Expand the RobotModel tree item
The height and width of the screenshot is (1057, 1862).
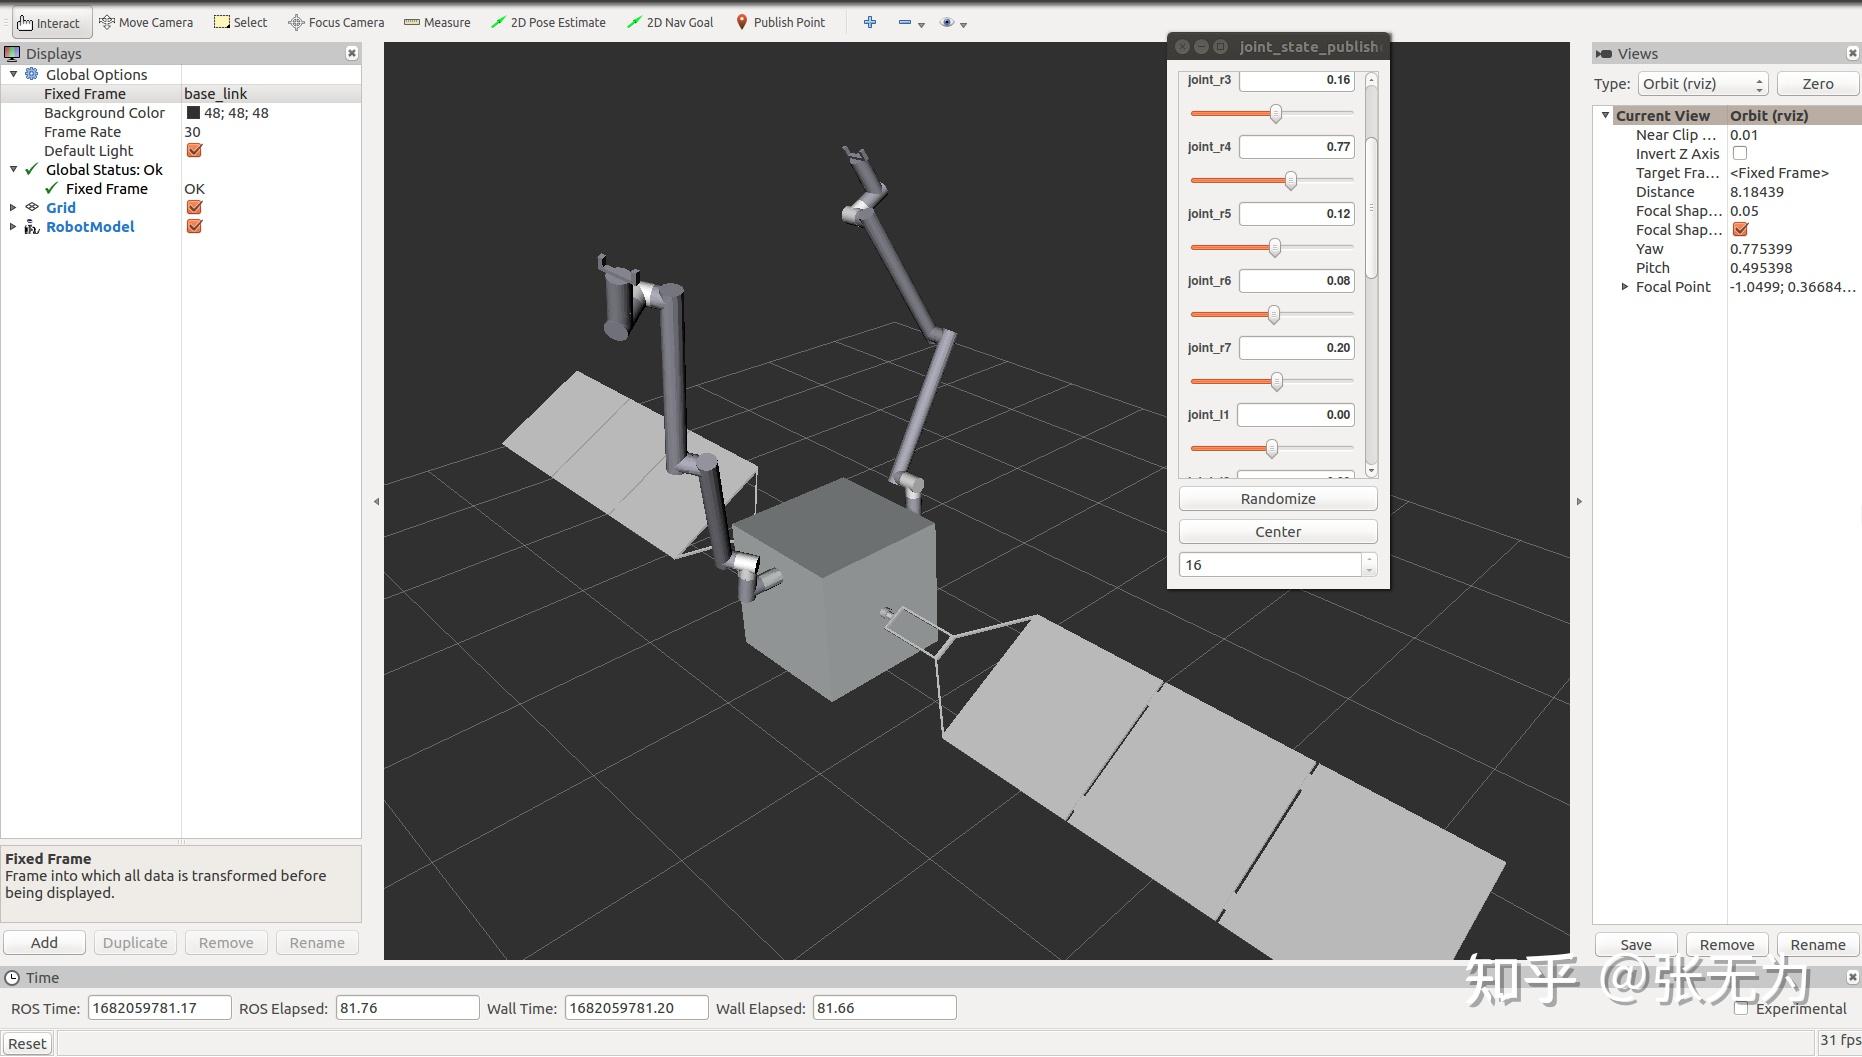[x=12, y=226]
